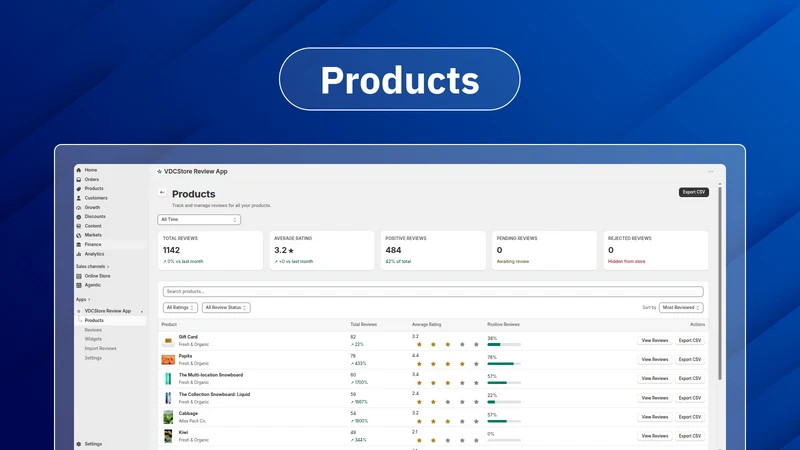Open the Import Reviews submenu item
Image resolution: width=800 pixels, height=450 pixels.
pos(101,348)
